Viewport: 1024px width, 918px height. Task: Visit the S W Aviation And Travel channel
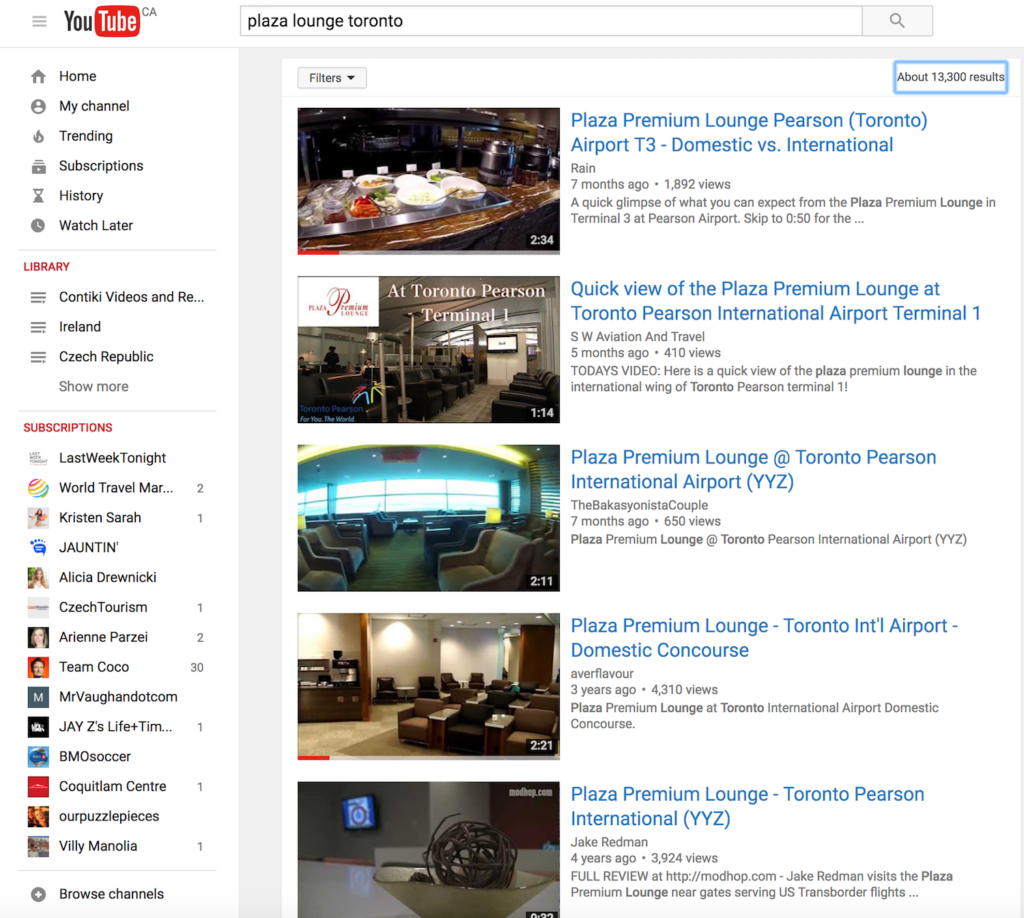[637, 337]
